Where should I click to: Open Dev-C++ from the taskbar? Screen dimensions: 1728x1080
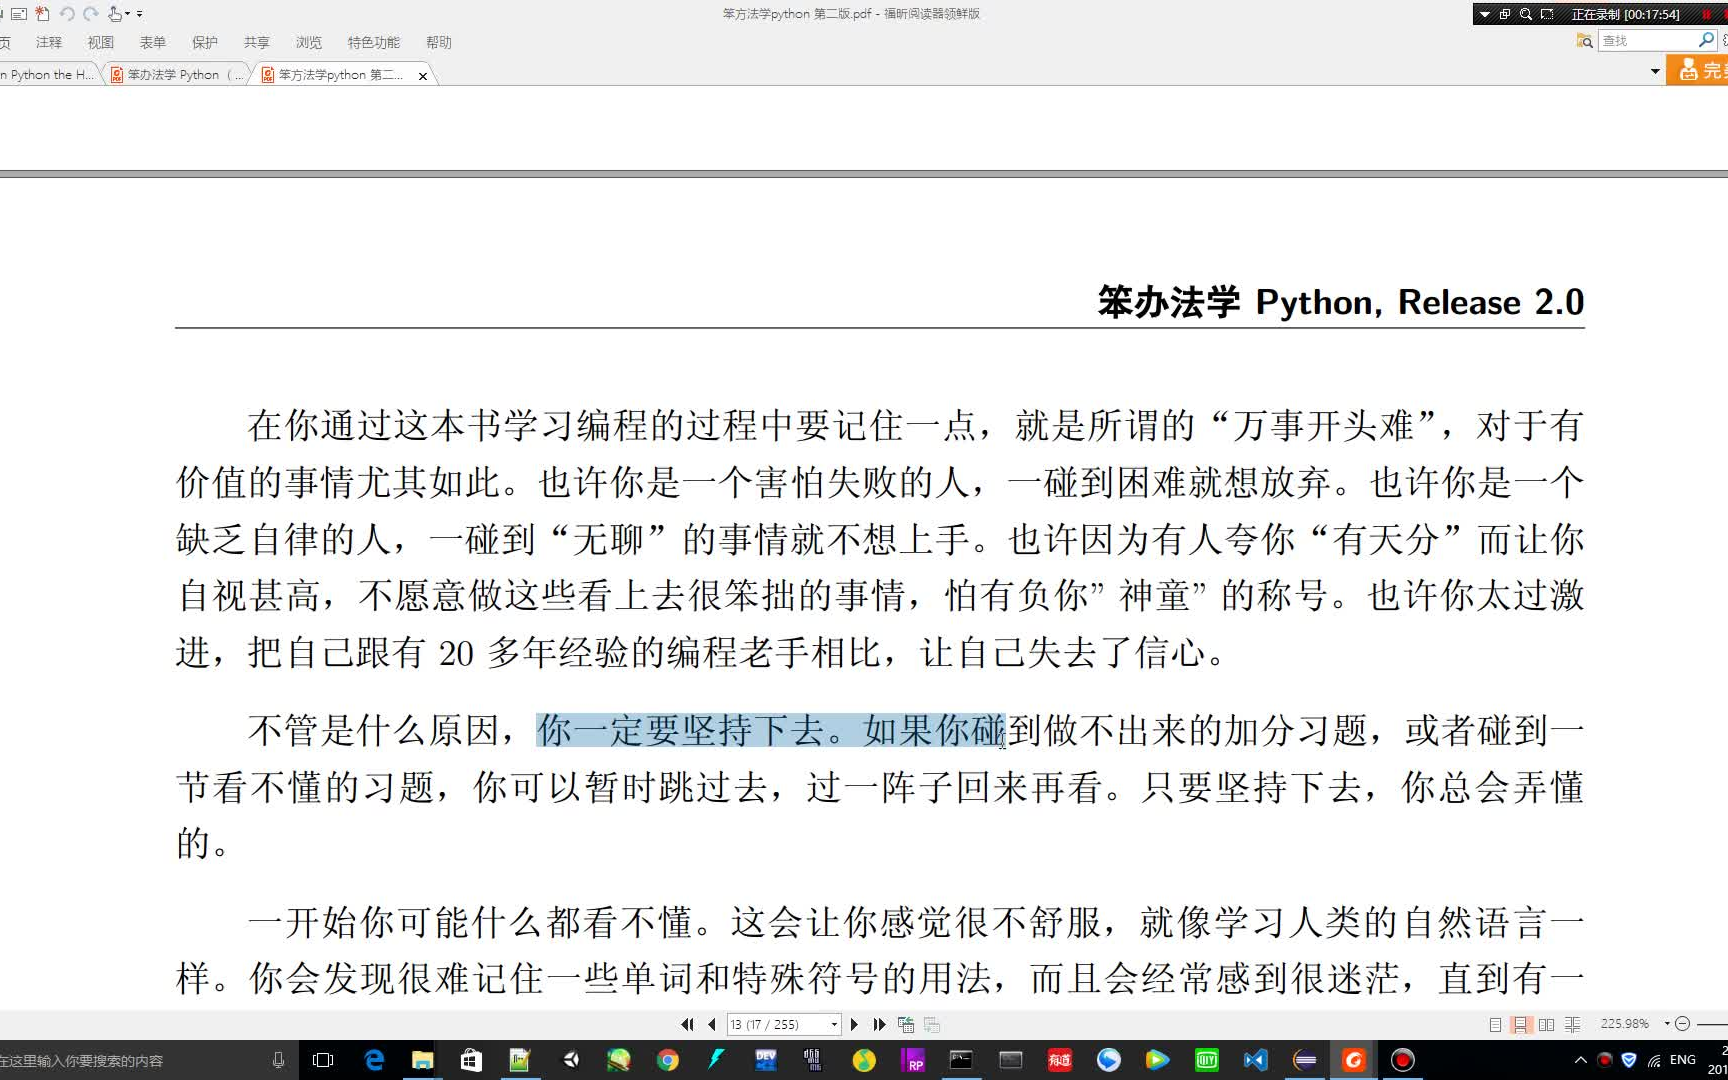[x=766, y=1060]
